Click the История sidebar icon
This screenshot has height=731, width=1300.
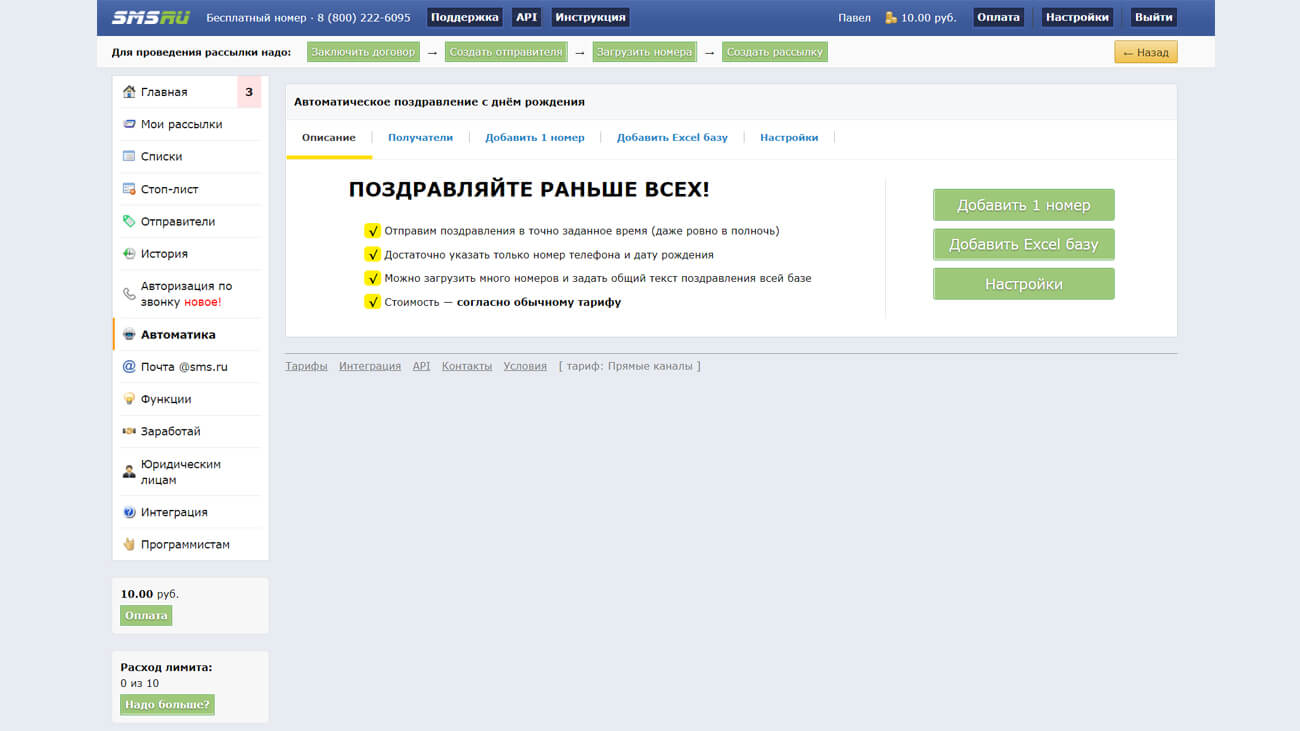click(129, 254)
